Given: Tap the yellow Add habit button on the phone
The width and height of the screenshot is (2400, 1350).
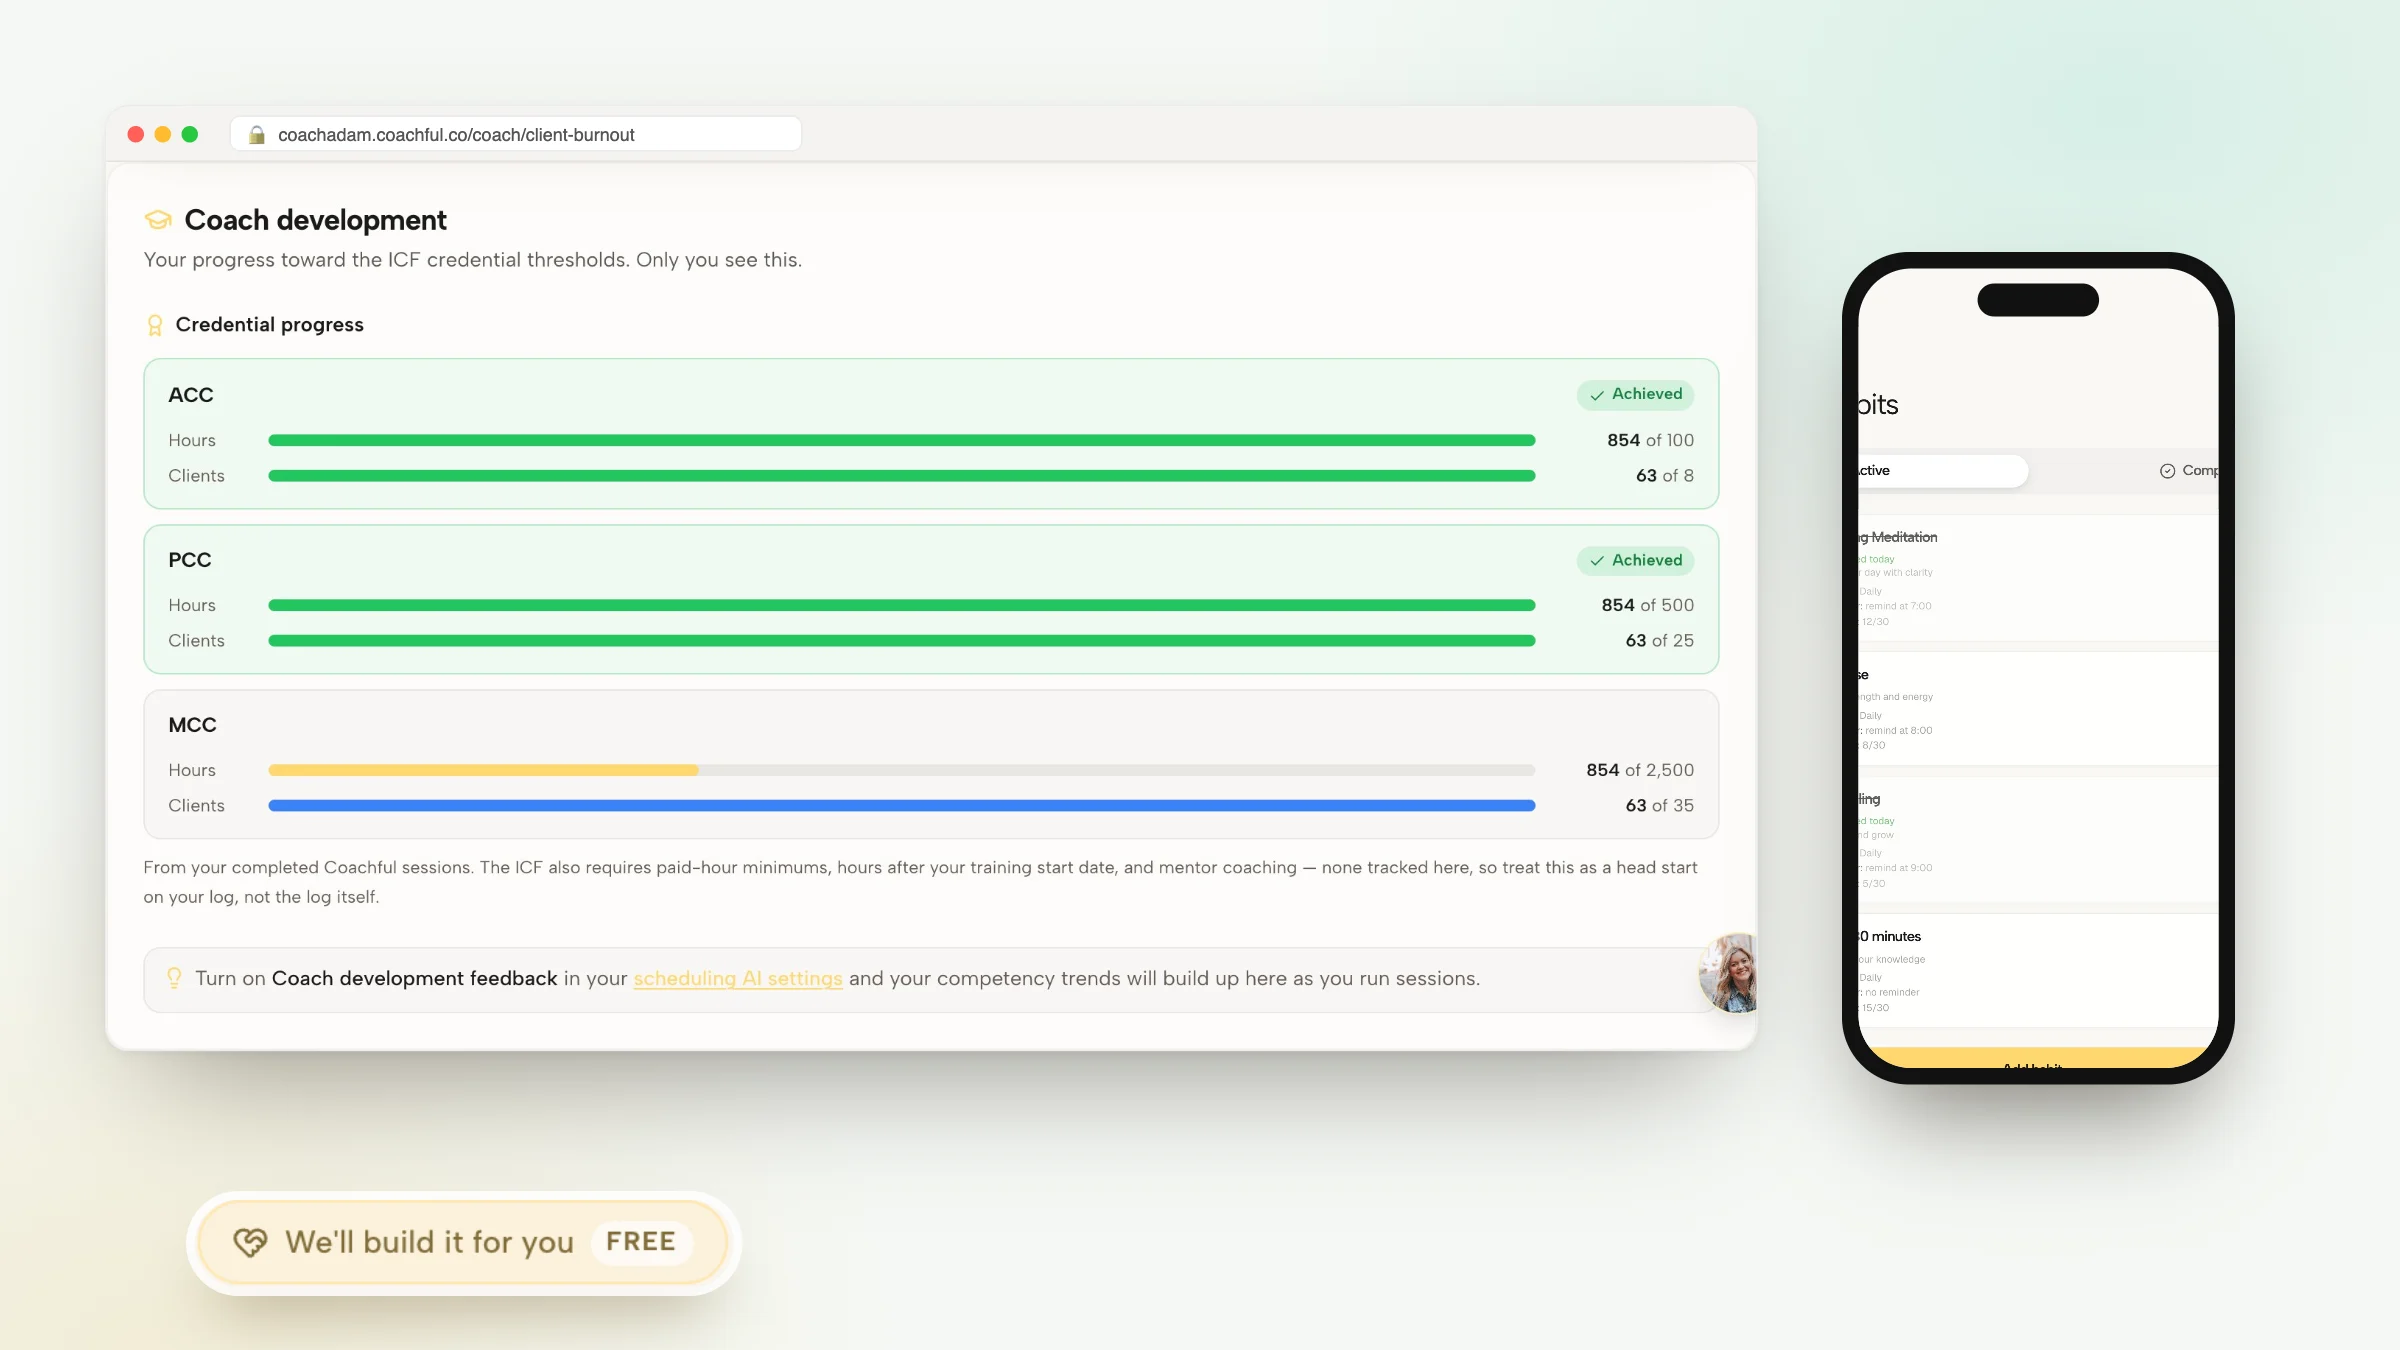Looking at the screenshot, I should pos(2038,1058).
